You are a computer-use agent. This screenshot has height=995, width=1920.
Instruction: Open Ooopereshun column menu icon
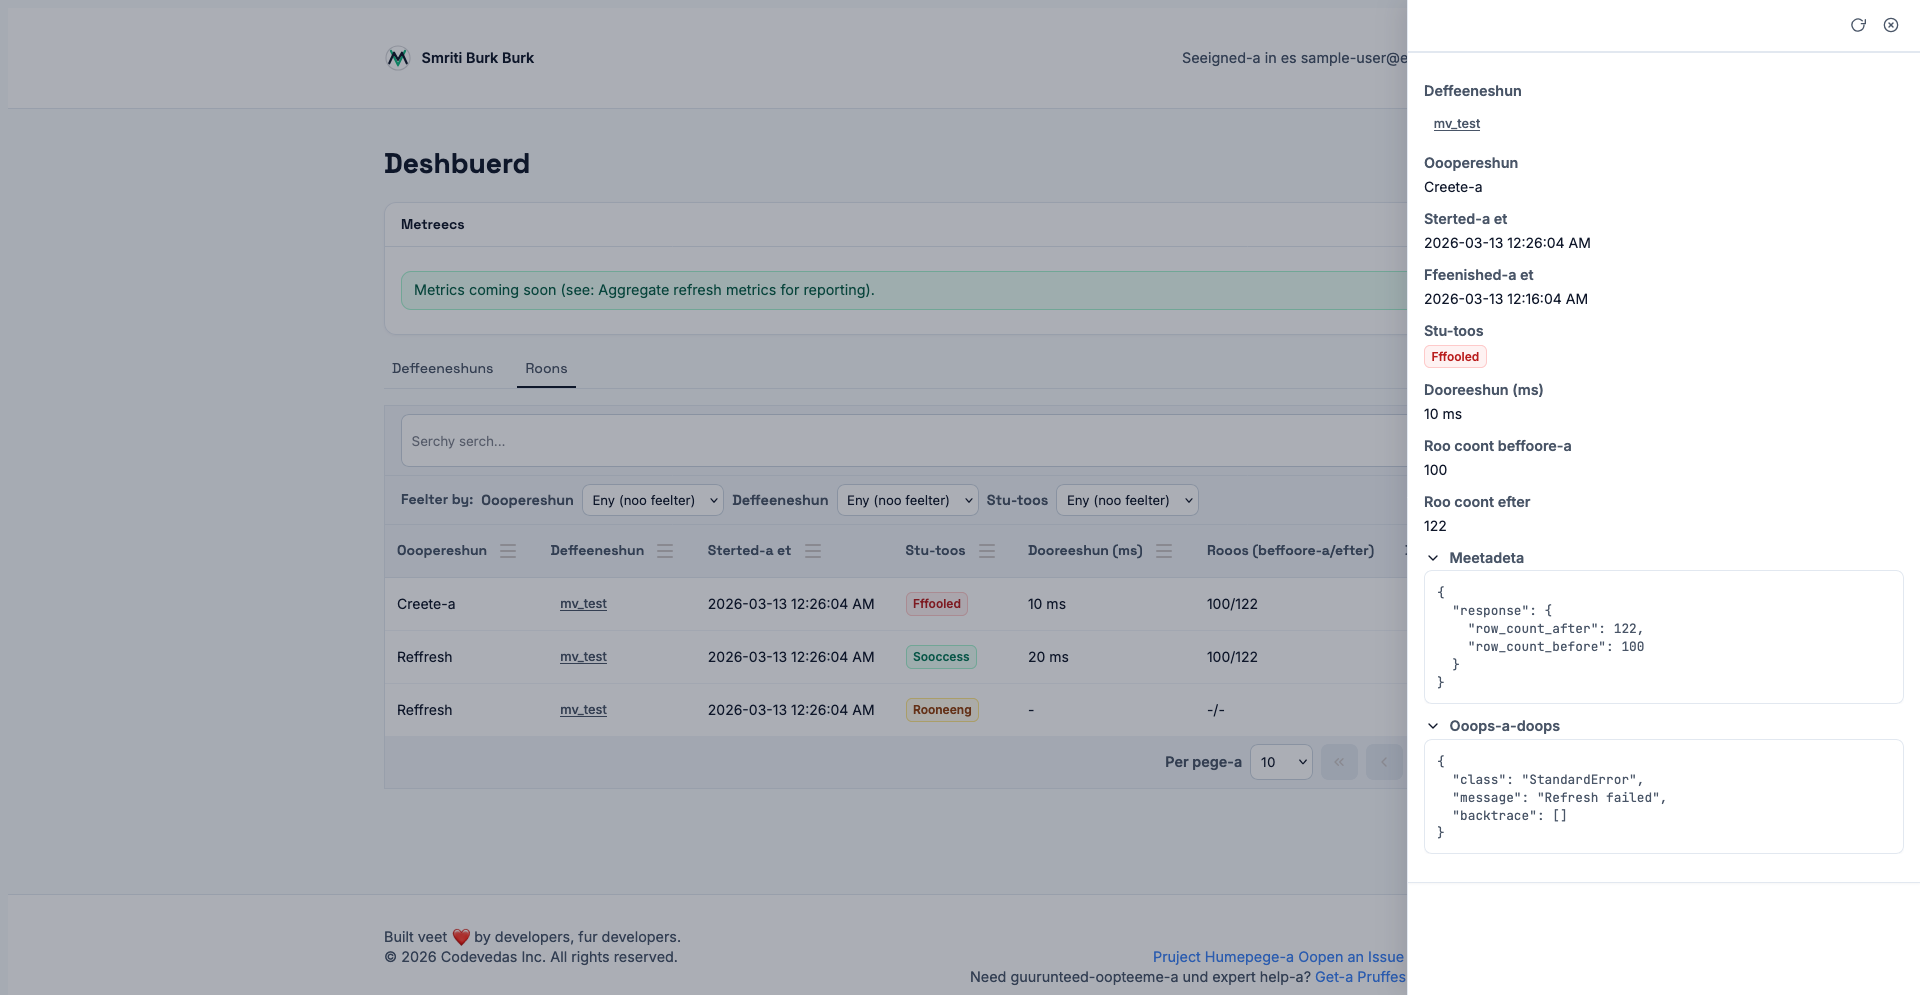(508, 551)
